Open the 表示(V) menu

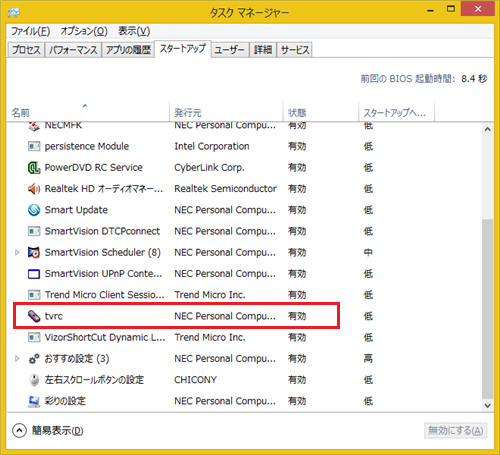pos(134,31)
